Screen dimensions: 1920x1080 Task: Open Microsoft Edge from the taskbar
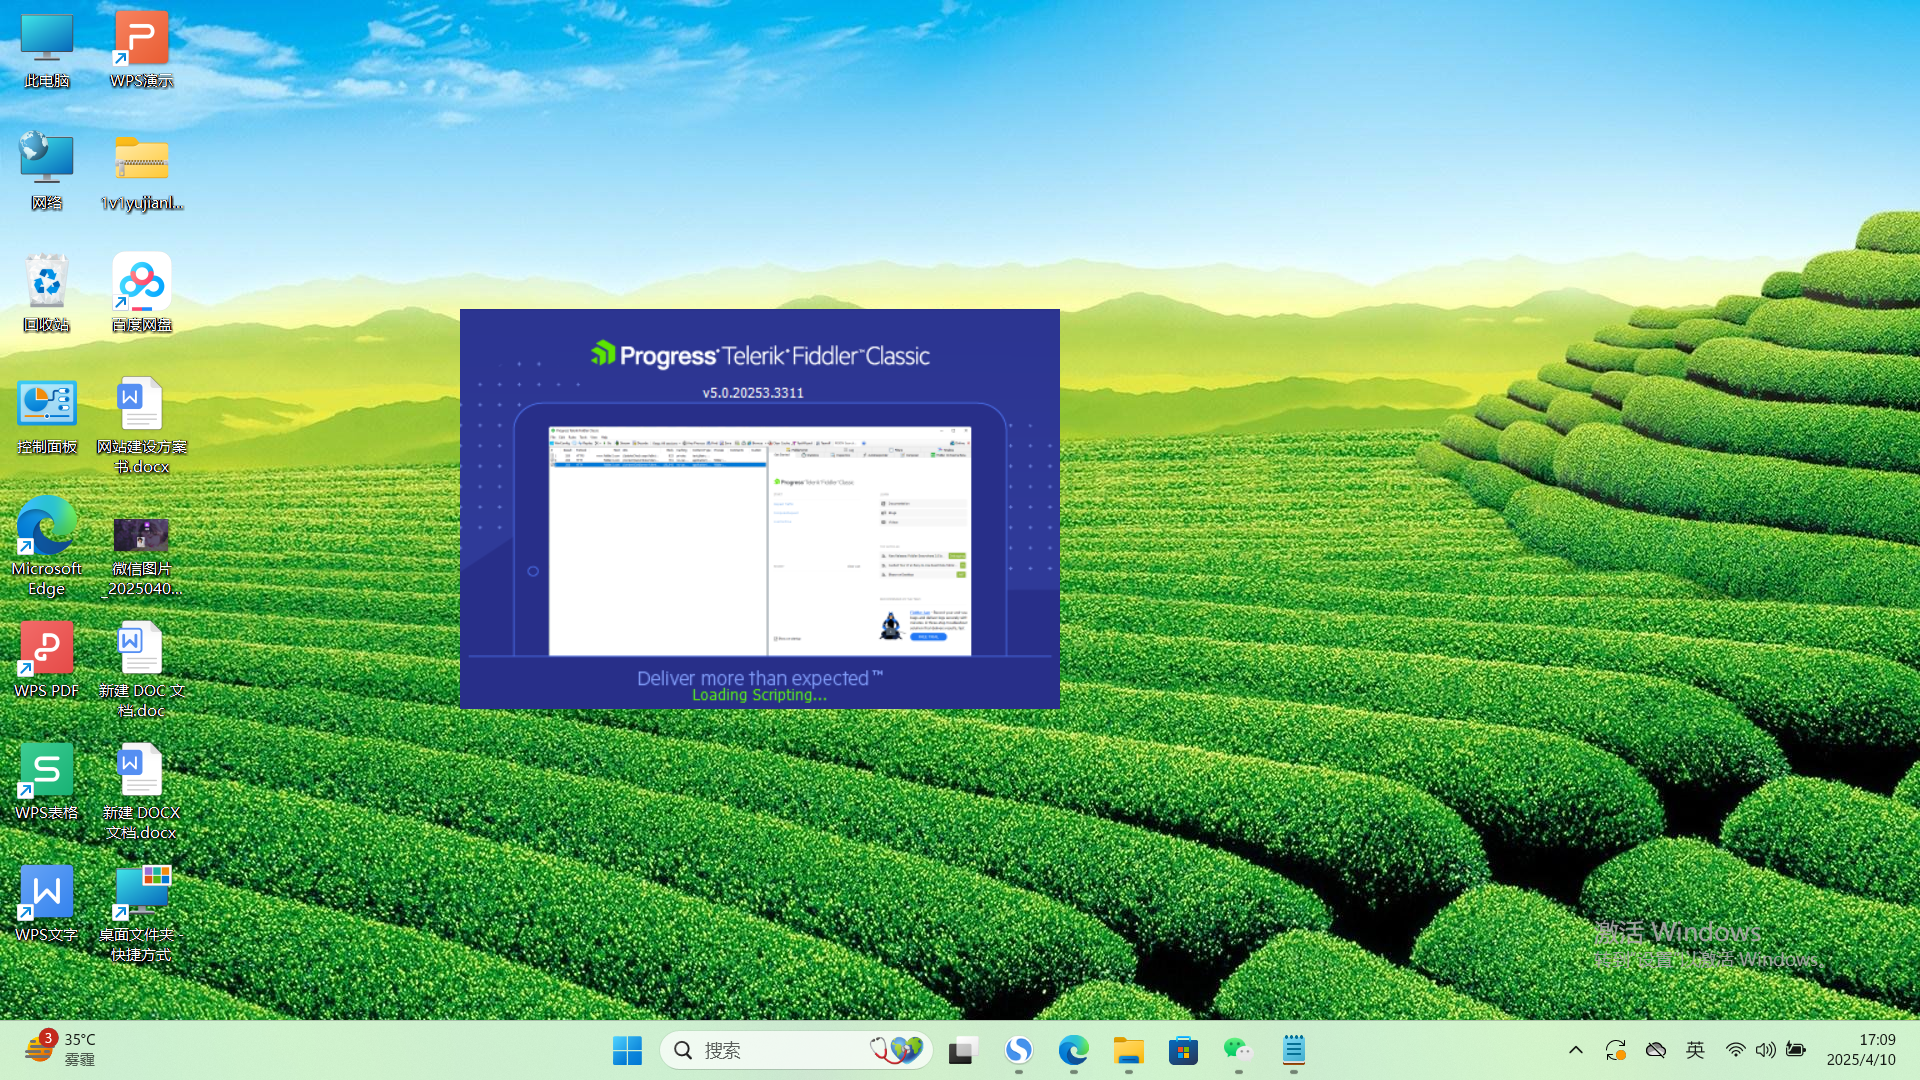click(1073, 1050)
